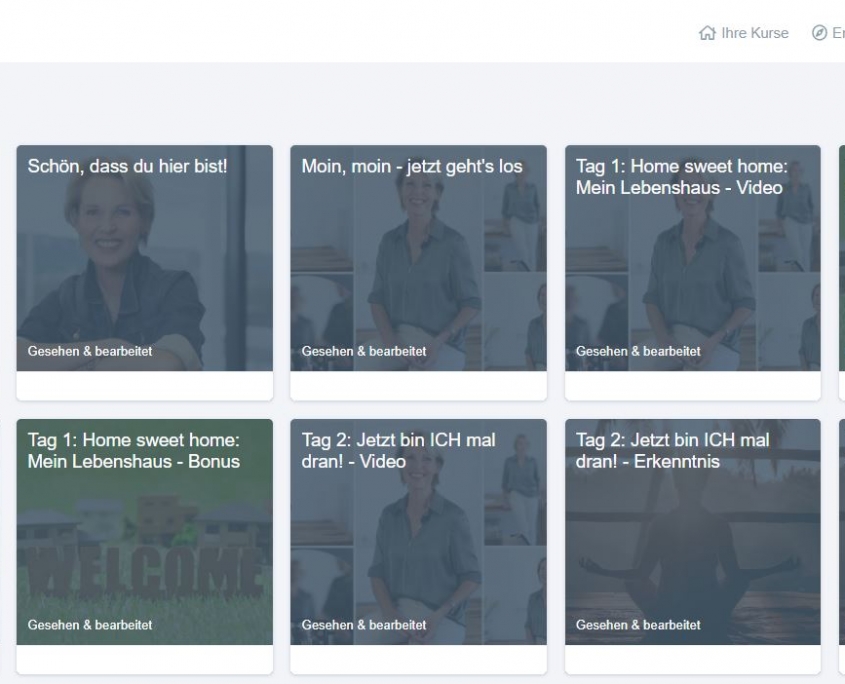Select title 'Tag 1: Mein Lebenshaus - Bonus'
The image size is (845, 684).
pos(134,451)
